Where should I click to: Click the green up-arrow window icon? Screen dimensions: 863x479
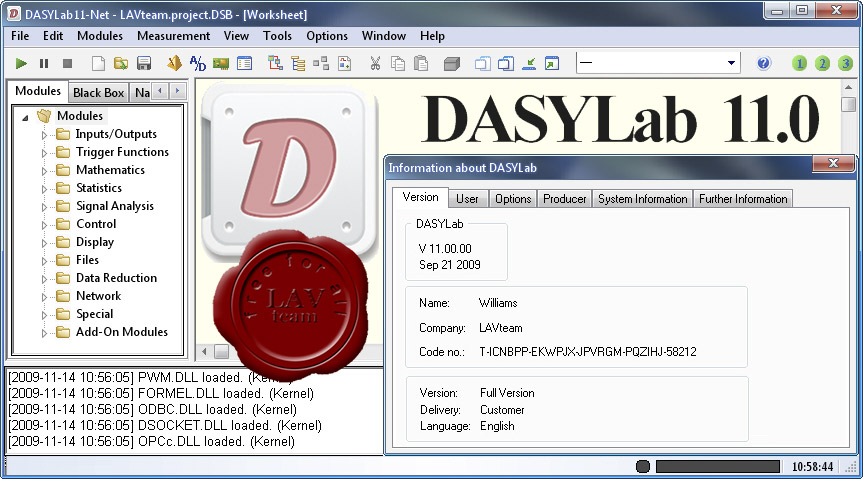click(552, 64)
